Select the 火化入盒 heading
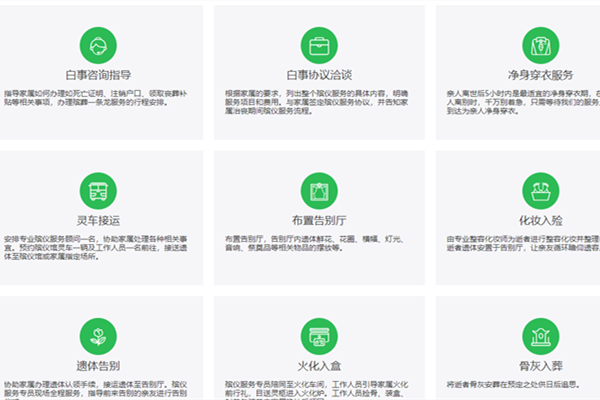This screenshot has height=400, width=600. [x=319, y=366]
